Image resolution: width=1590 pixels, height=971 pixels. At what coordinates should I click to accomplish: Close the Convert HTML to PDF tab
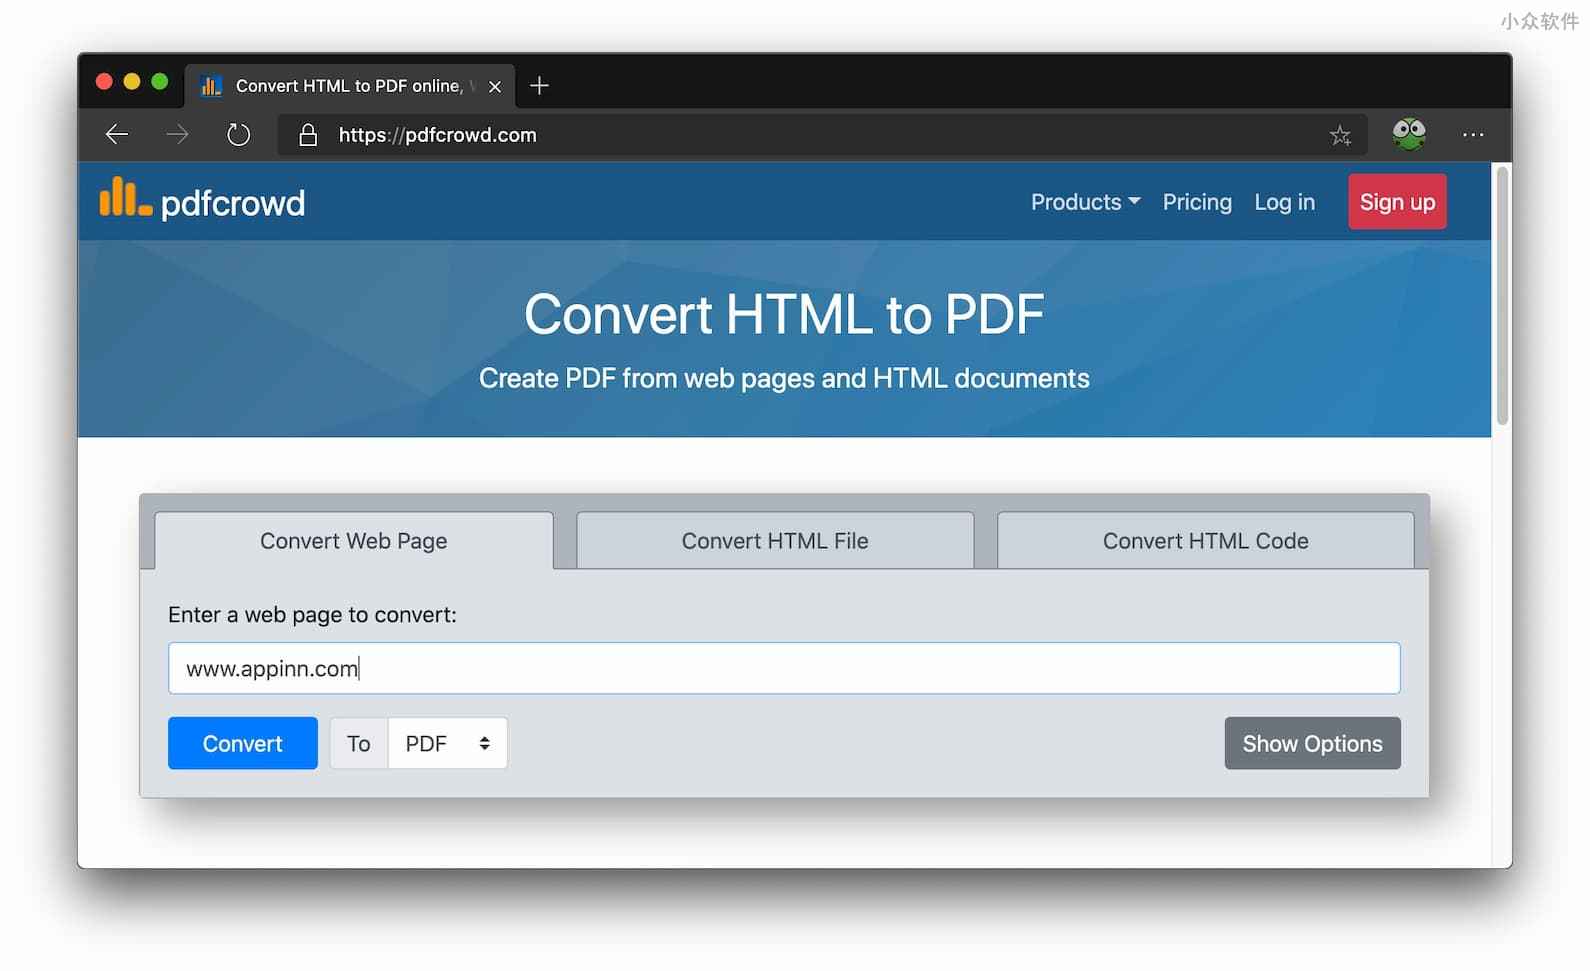(x=495, y=87)
